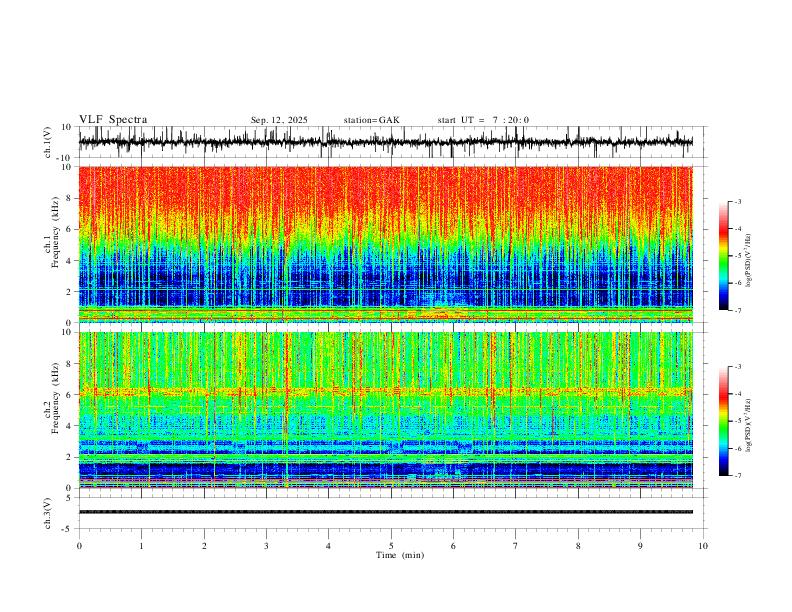Click the ch.2 spectrogram panel
Image resolution: width=792 pixels, height=612 pixels.
coord(386,410)
